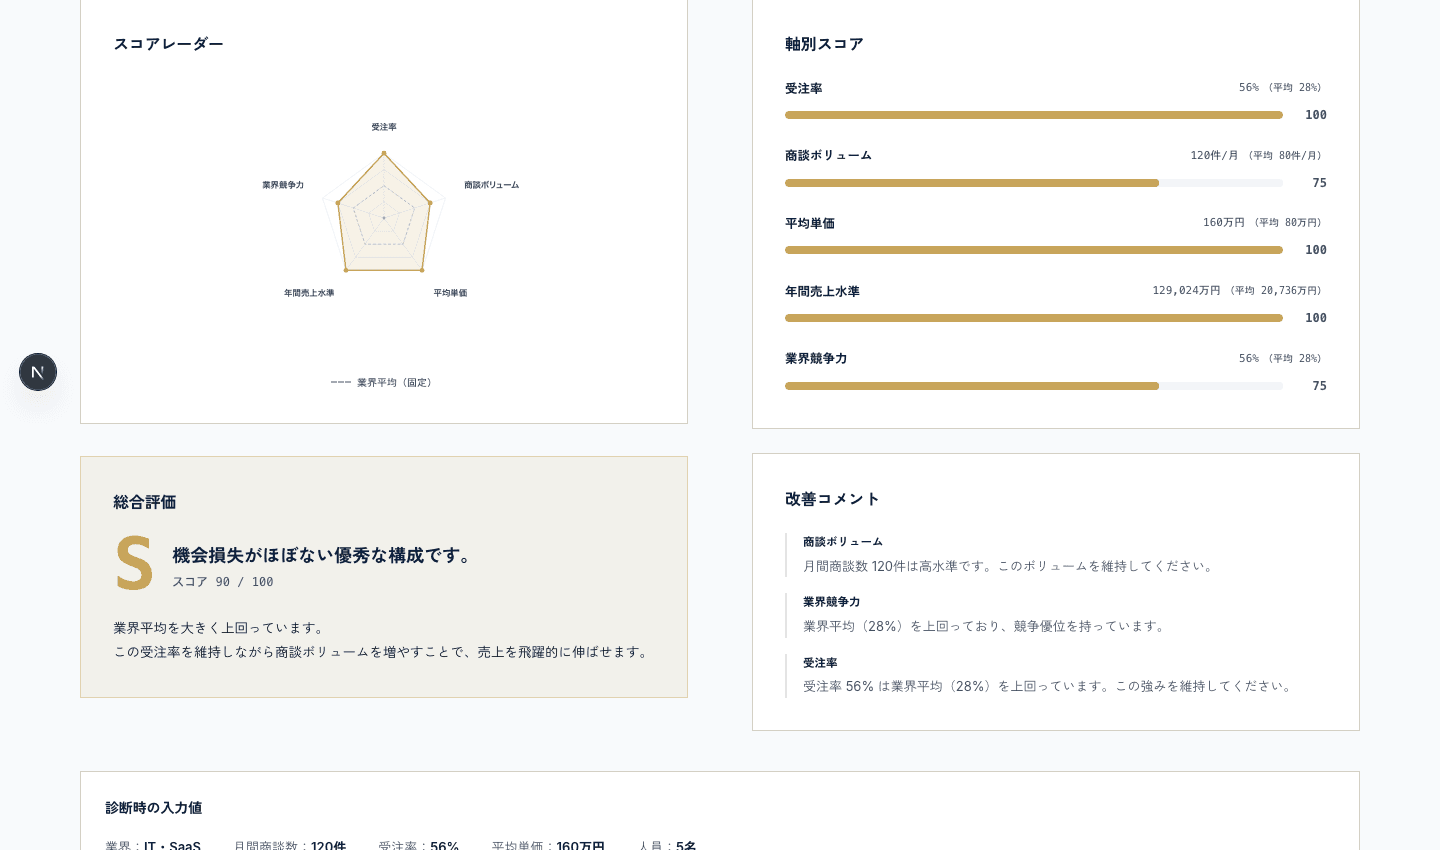Image resolution: width=1440 pixels, height=850 pixels.
Task: Click the 平均単価：160万円 input value
Action: click(548, 845)
